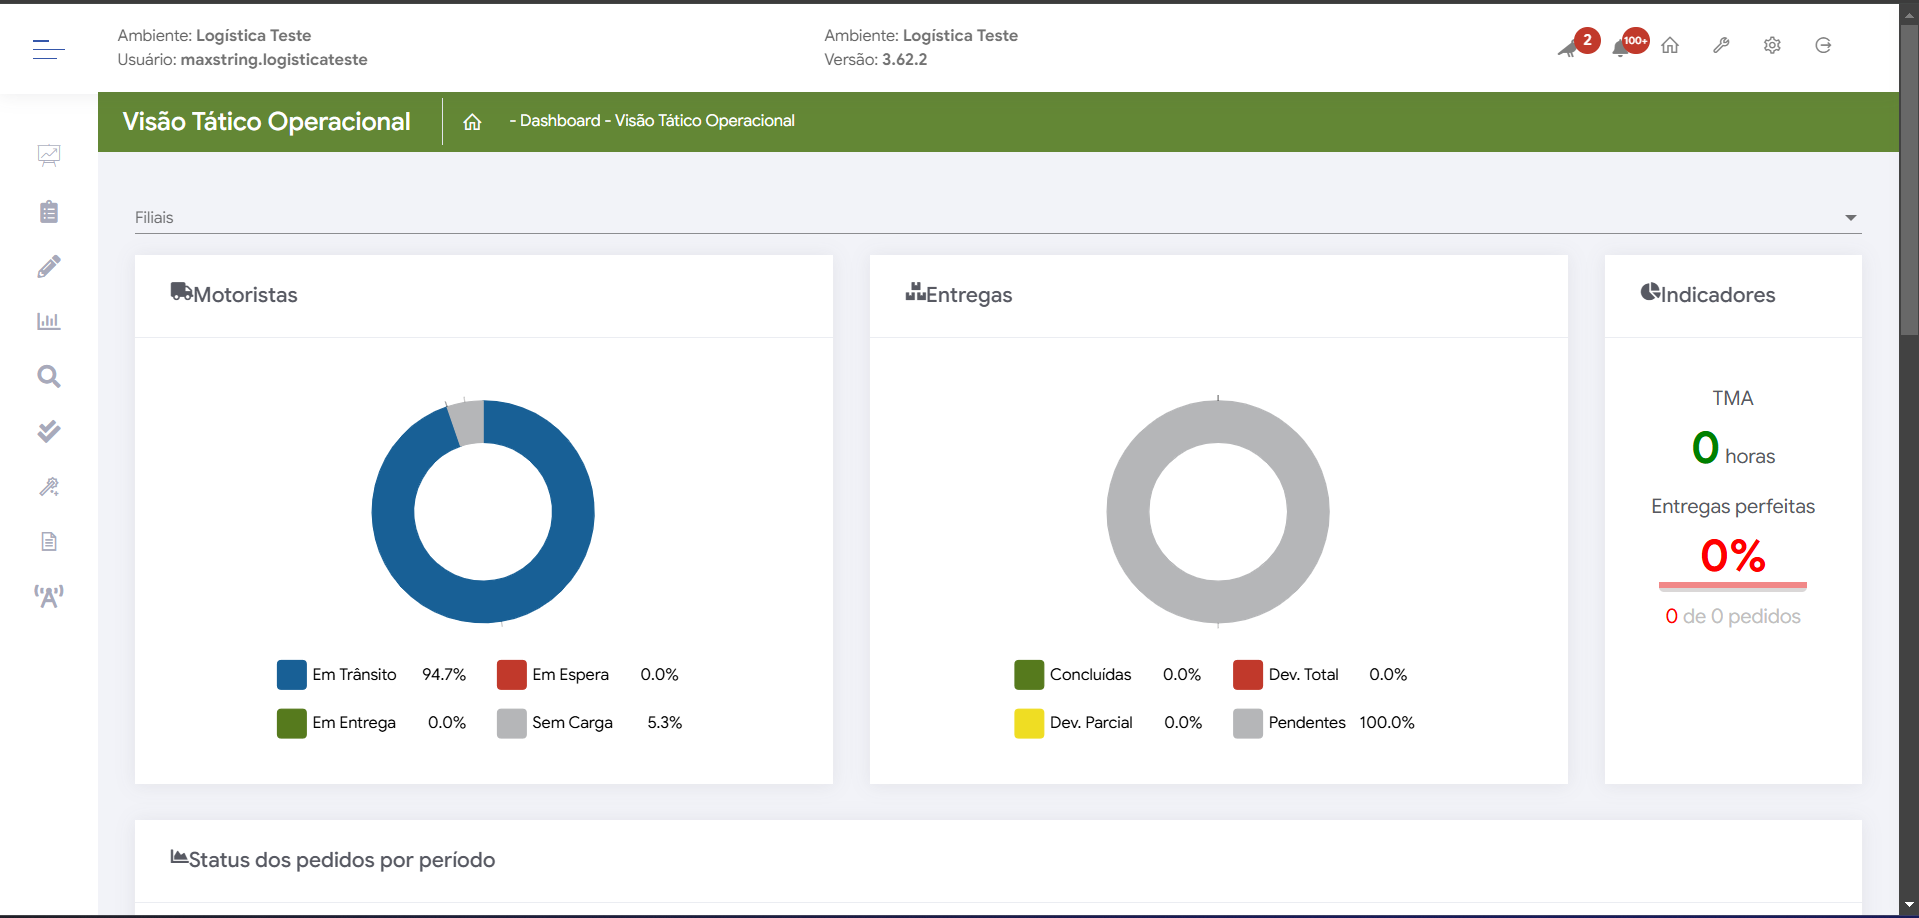Viewport: 1919px width, 918px height.
Task: Open the settings gear in the header
Action: [1772, 45]
